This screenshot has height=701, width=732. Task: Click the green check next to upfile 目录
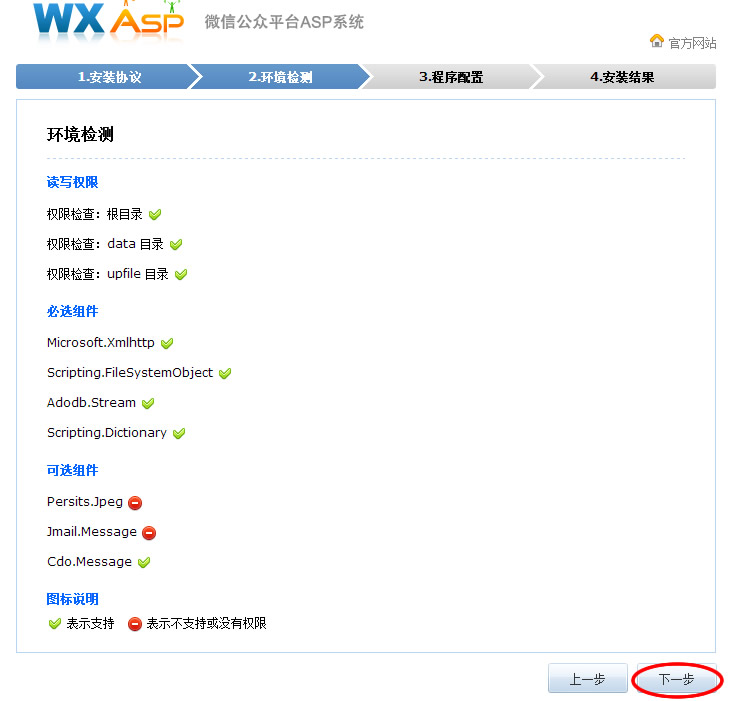181,274
